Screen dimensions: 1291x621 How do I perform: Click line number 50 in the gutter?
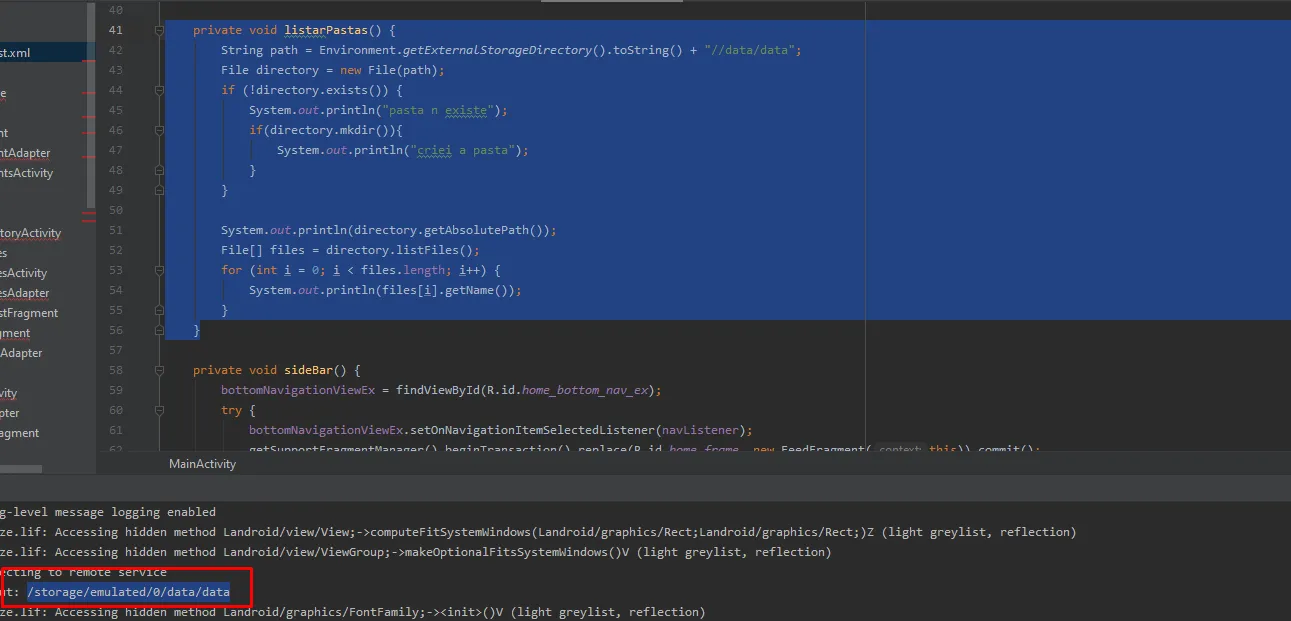click(114, 210)
